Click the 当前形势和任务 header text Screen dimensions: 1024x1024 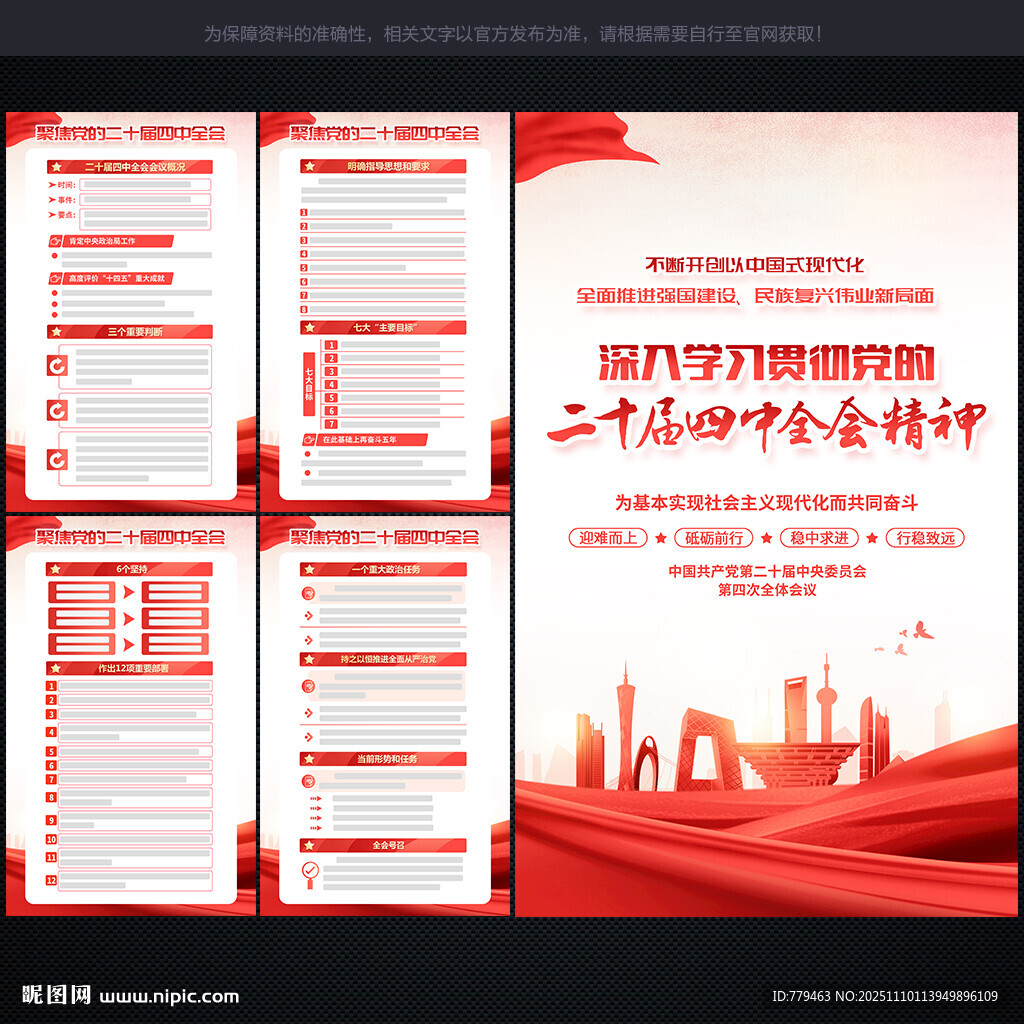(387, 759)
